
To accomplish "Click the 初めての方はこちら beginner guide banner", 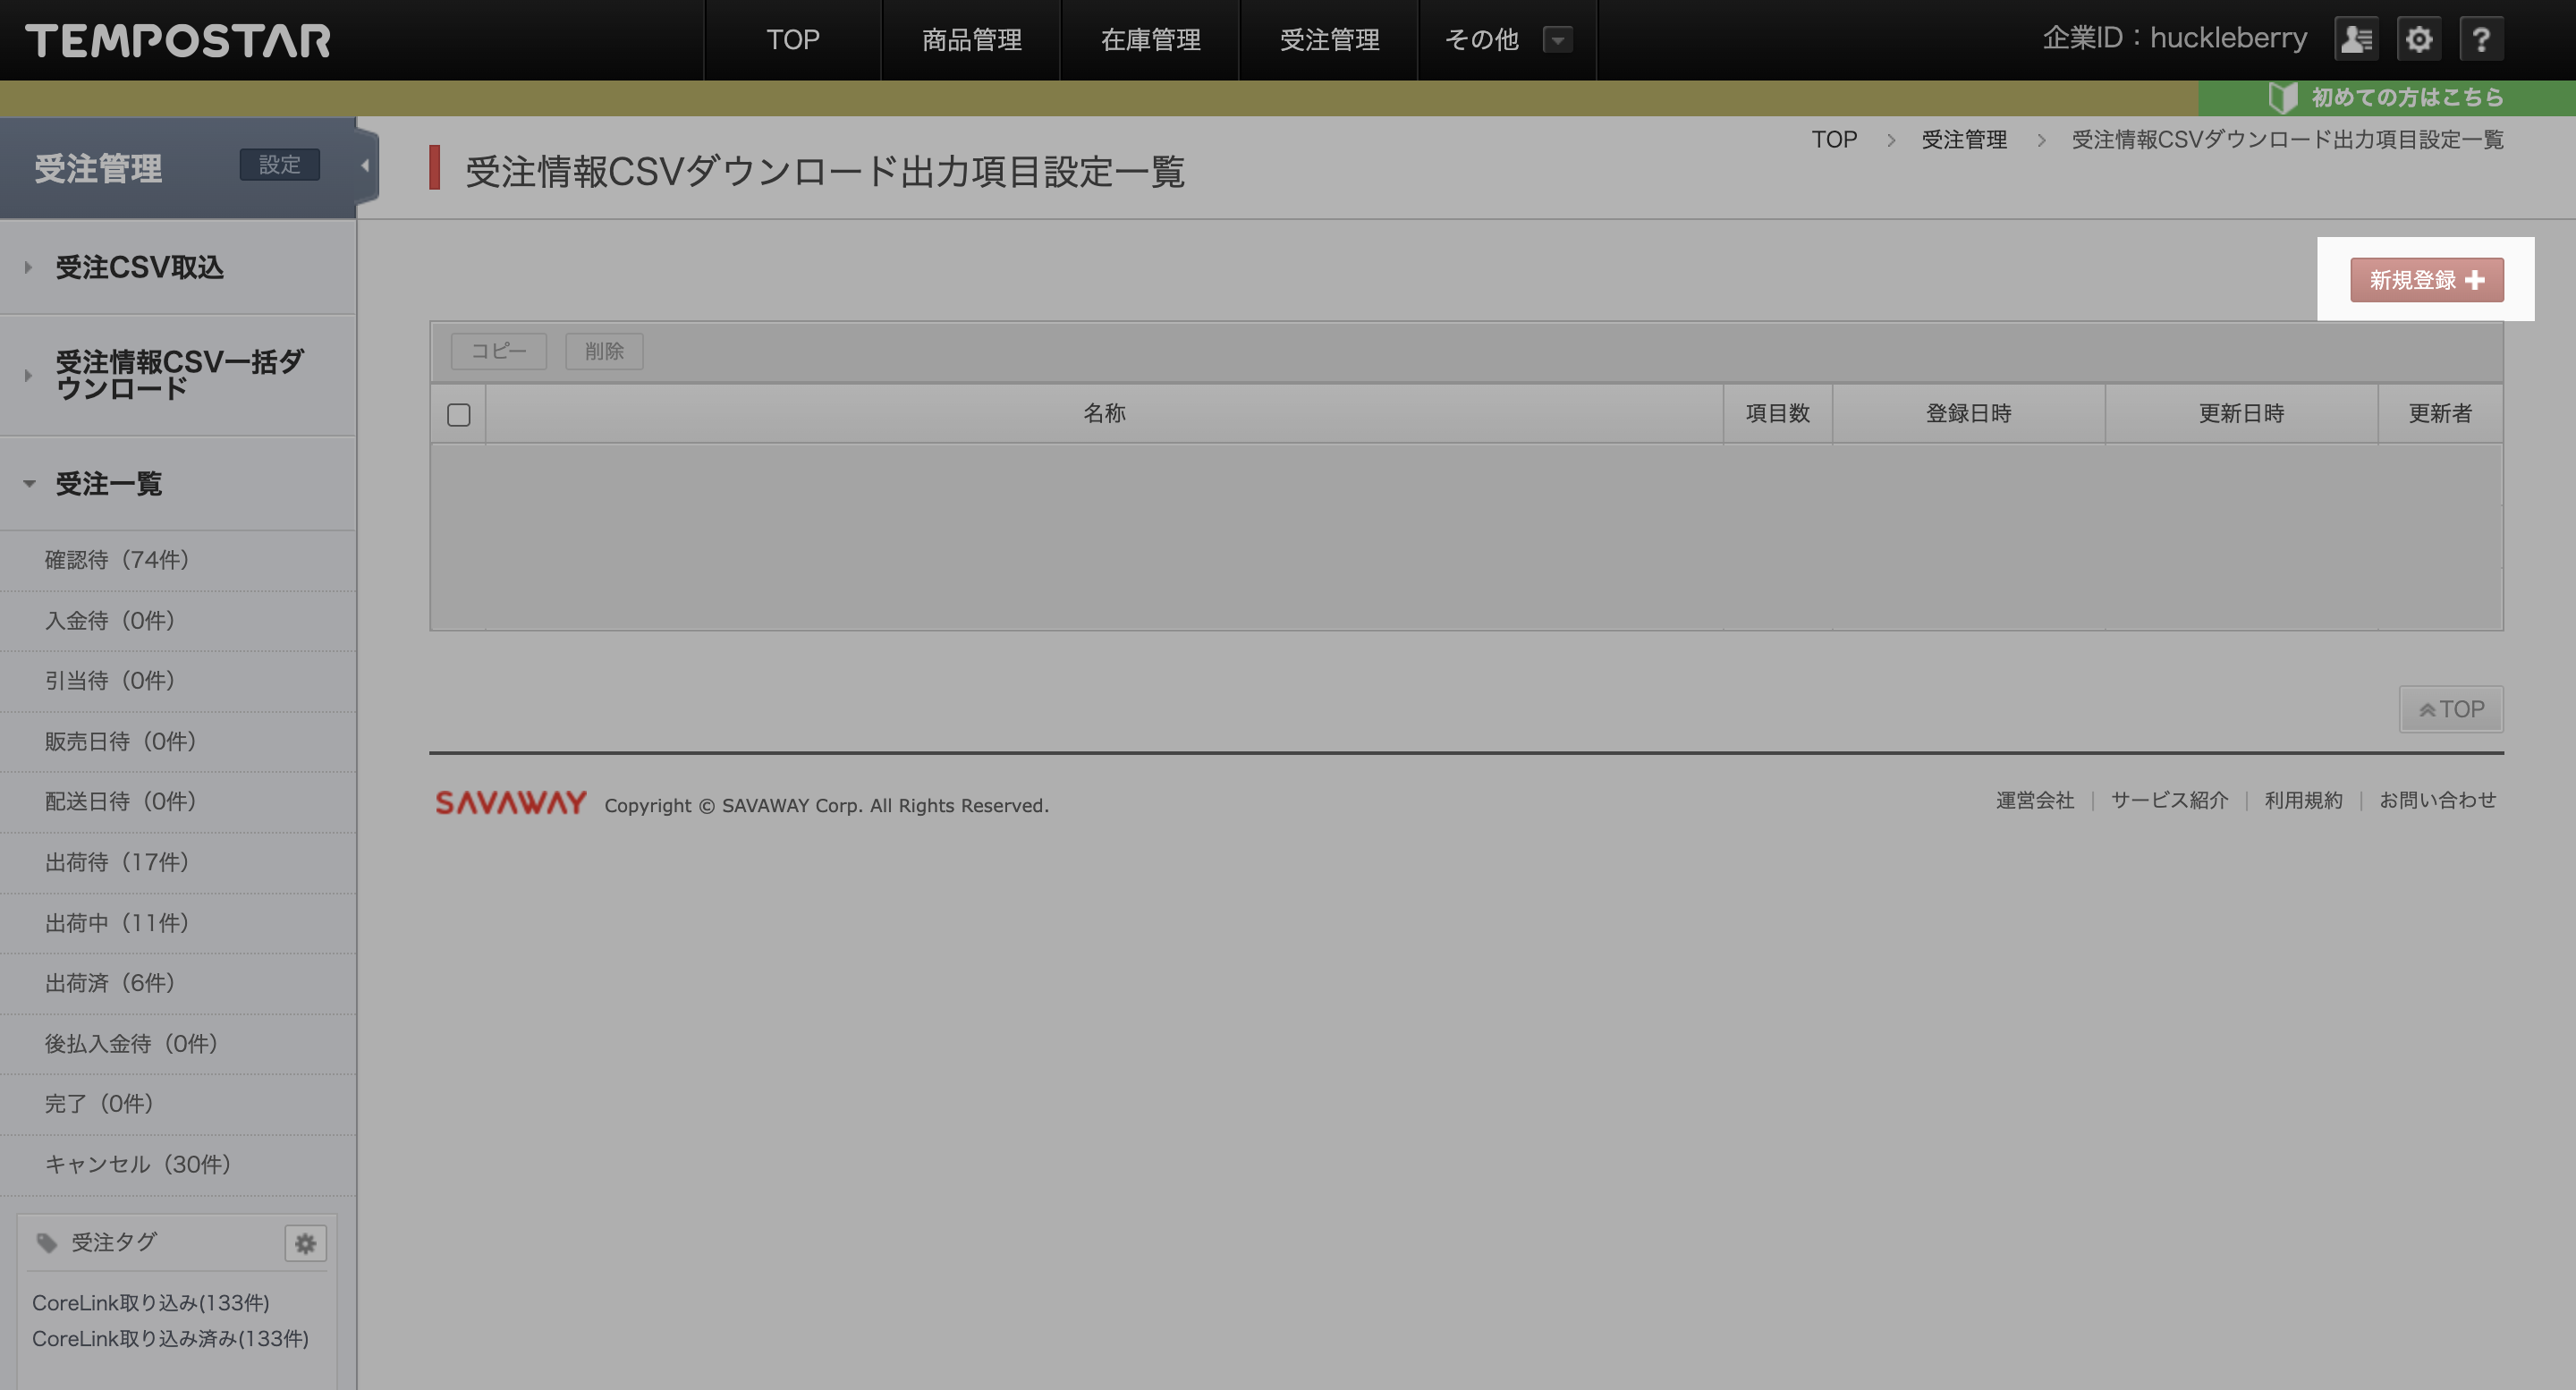I will click(x=2387, y=97).
